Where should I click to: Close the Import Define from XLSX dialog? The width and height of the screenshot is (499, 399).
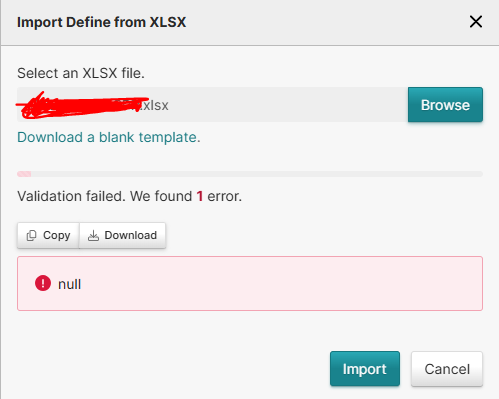(x=476, y=22)
